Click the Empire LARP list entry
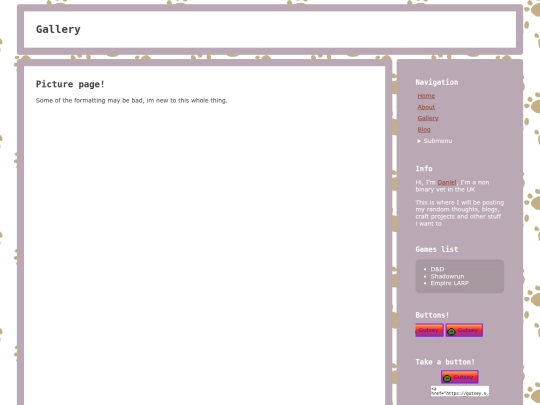540x405 pixels. (449, 283)
